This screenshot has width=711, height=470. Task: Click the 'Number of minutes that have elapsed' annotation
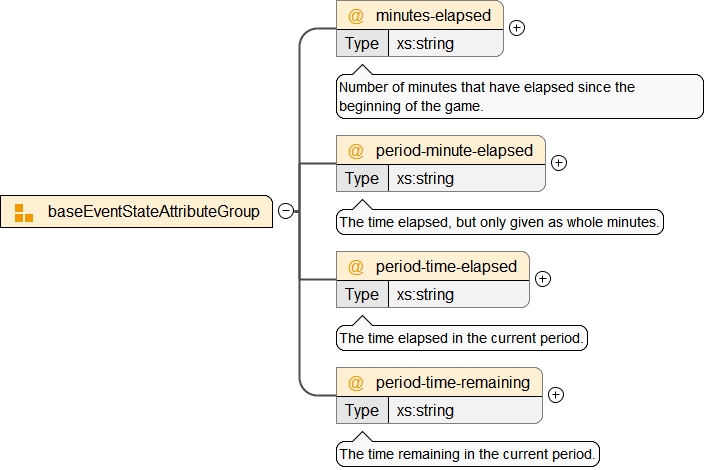coord(520,96)
